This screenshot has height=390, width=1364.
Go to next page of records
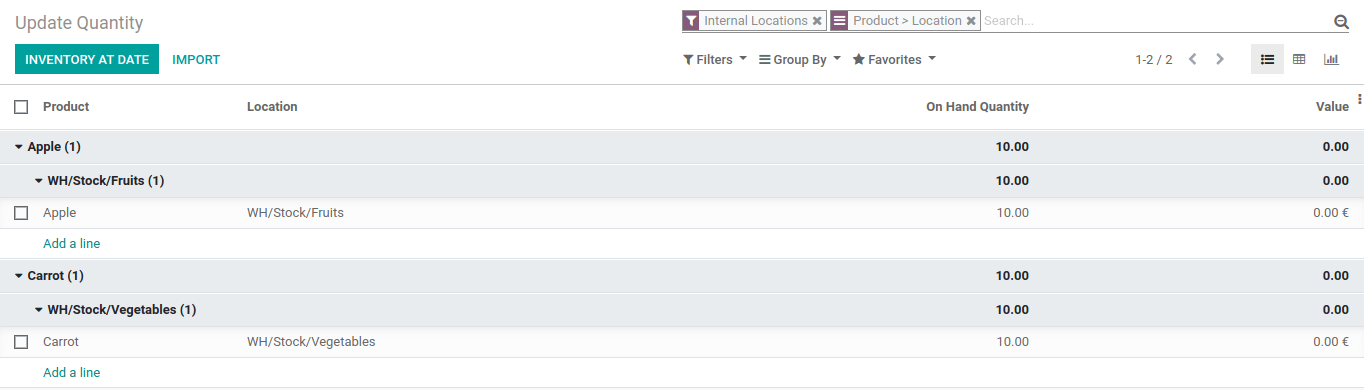(1219, 60)
